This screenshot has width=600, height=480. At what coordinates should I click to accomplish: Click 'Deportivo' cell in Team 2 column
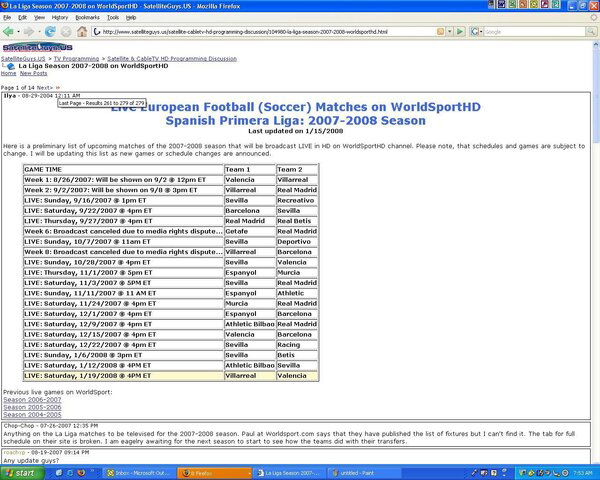coord(297,242)
